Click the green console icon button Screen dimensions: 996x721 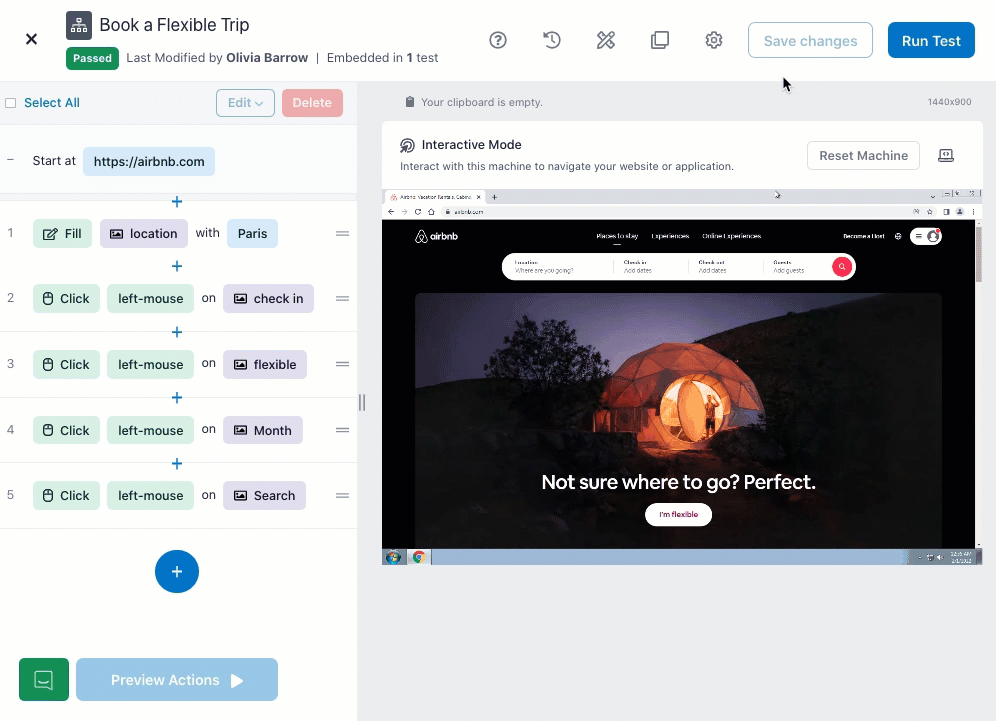click(x=44, y=680)
